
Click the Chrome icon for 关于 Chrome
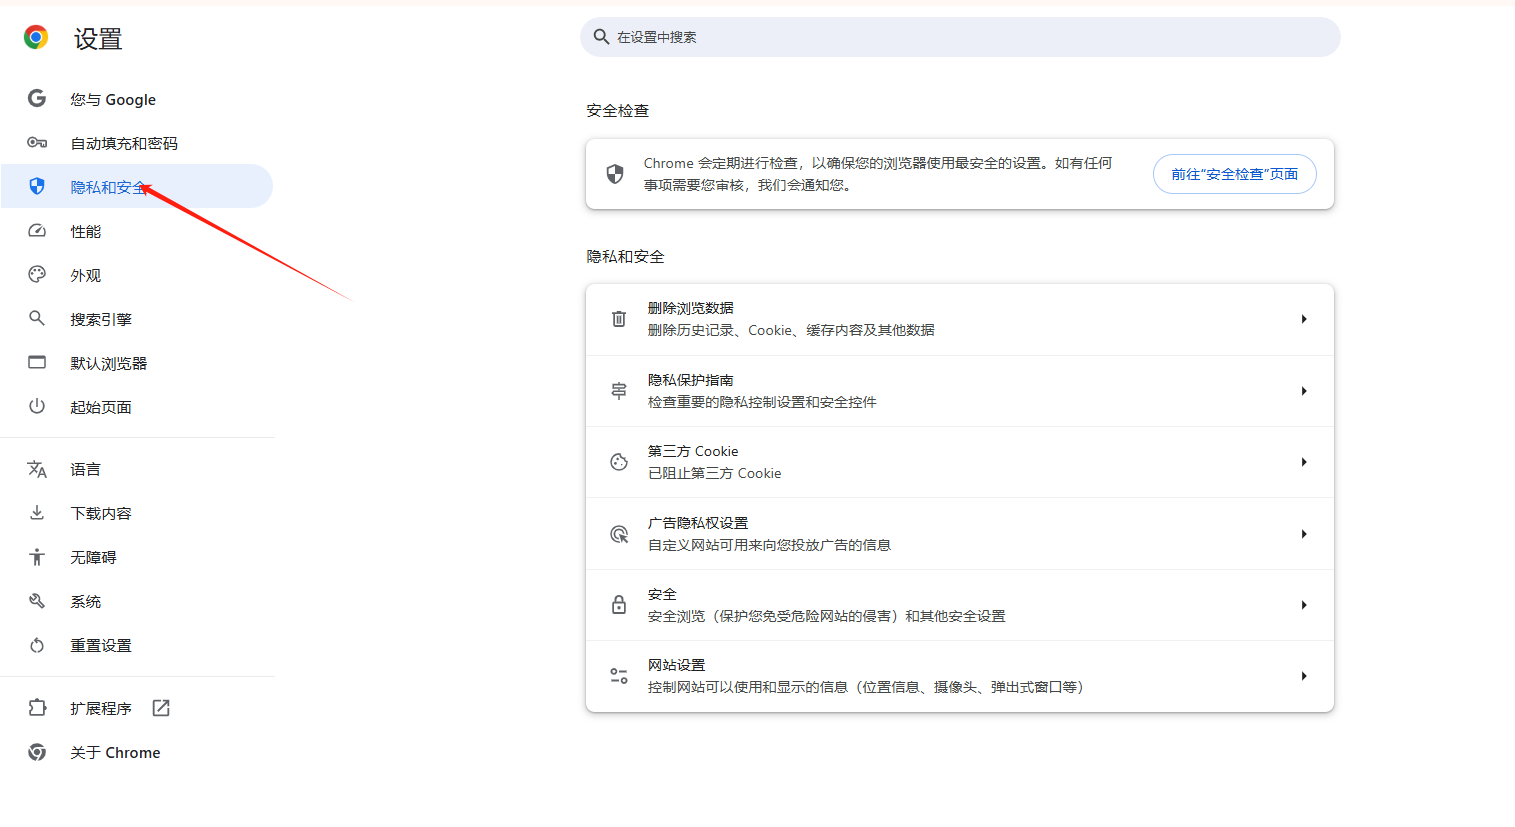coord(37,752)
